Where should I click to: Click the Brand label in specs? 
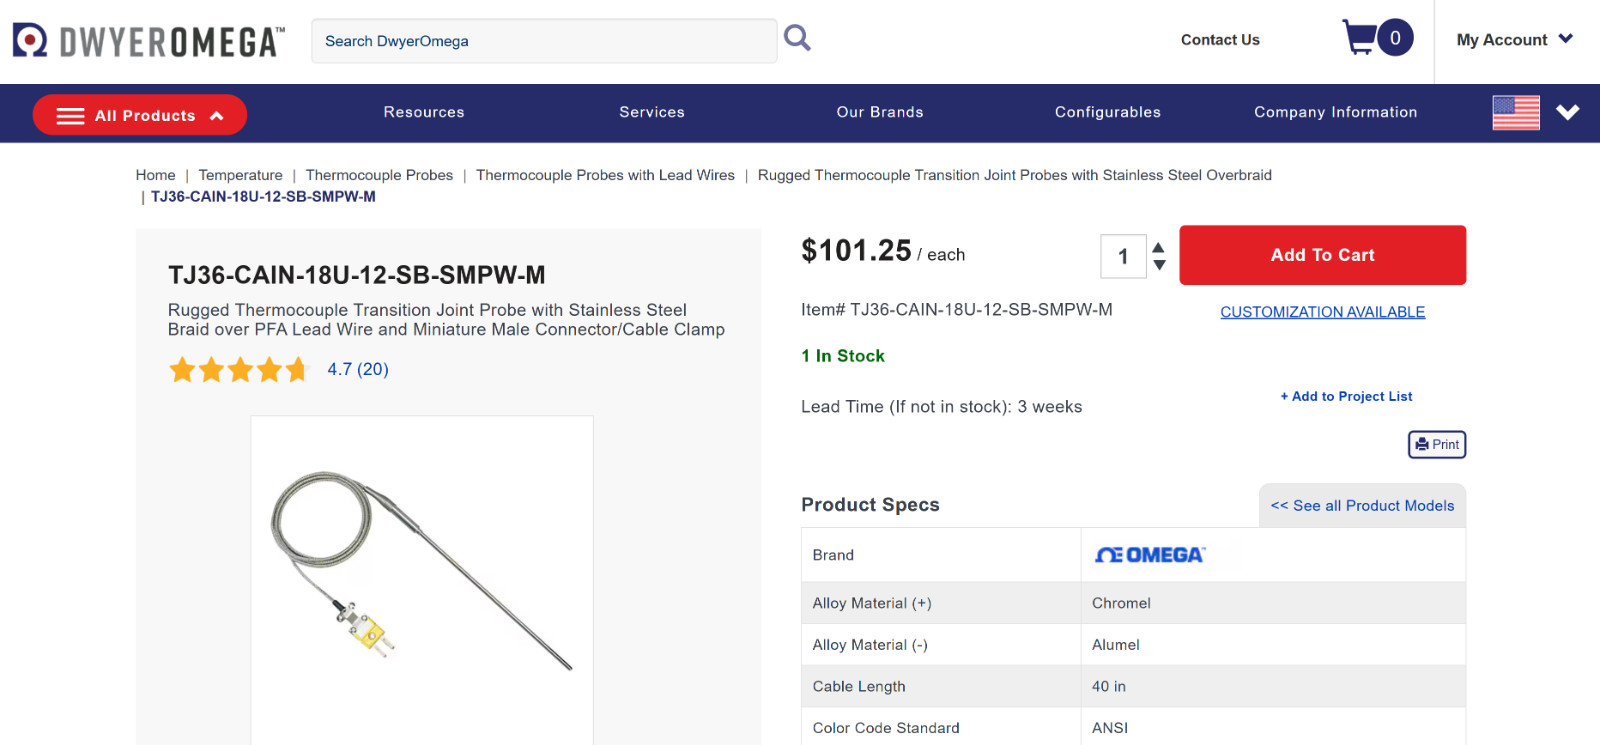[x=833, y=555]
